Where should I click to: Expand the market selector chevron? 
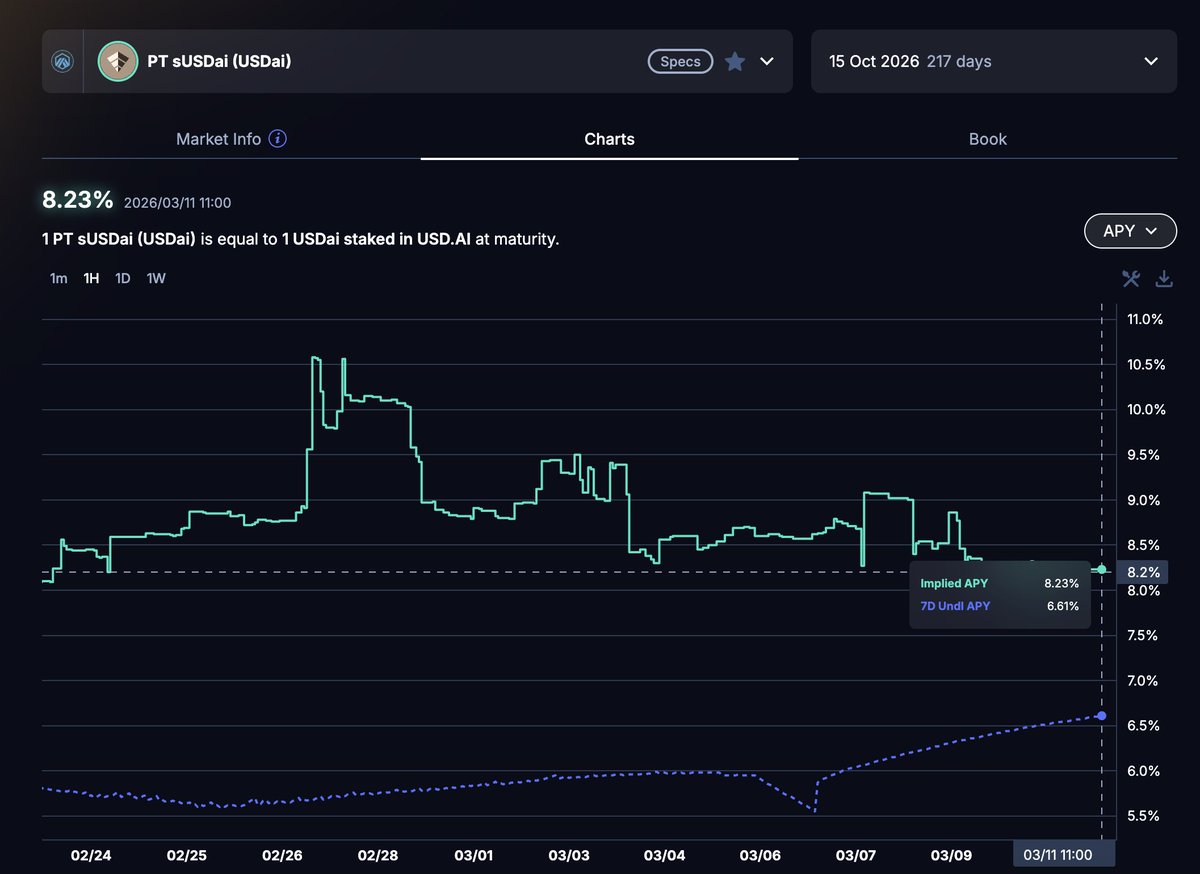click(x=766, y=61)
